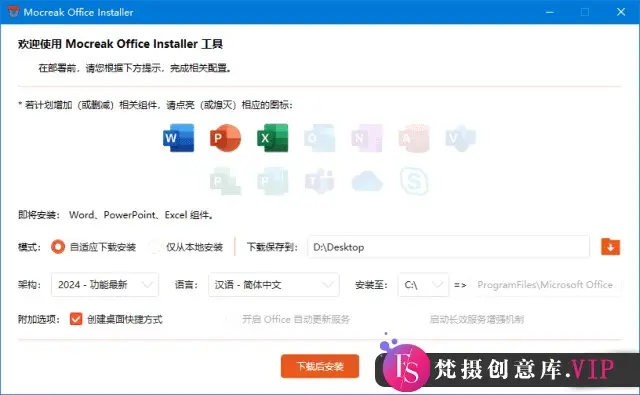This screenshot has width=640, height=395.
Task: Open the 架构 dropdown showing 2024 - 功能最新
Action: (105, 284)
